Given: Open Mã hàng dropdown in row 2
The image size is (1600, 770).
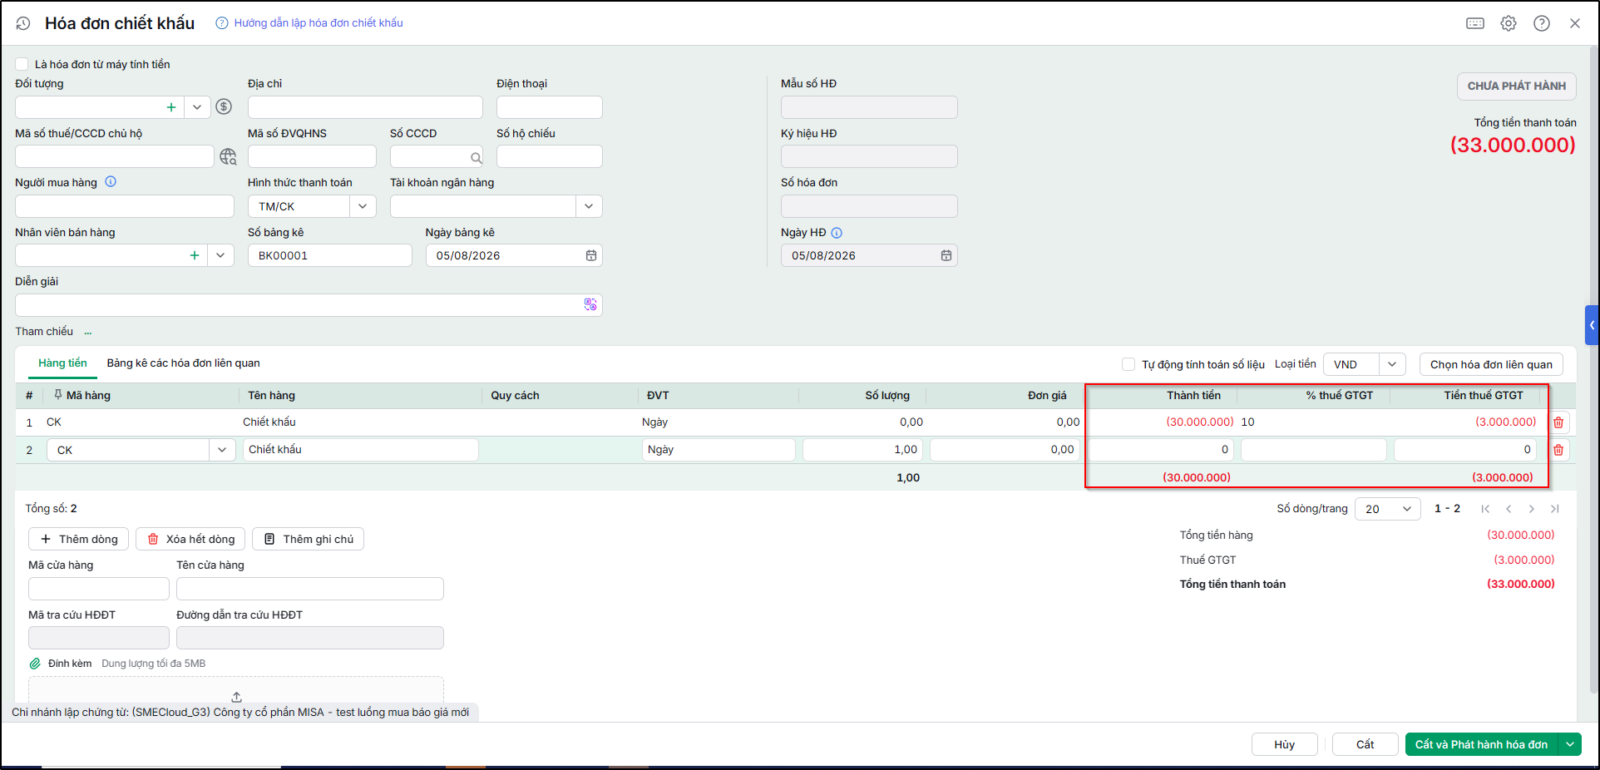Looking at the screenshot, I should pos(222,450).
